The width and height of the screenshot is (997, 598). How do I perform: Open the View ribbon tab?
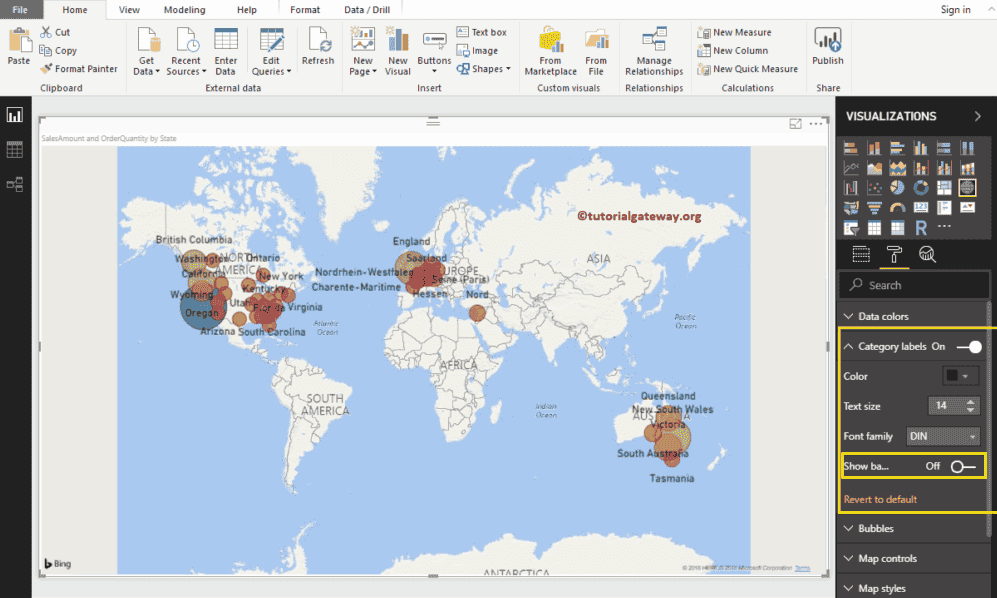coord(130,10)
